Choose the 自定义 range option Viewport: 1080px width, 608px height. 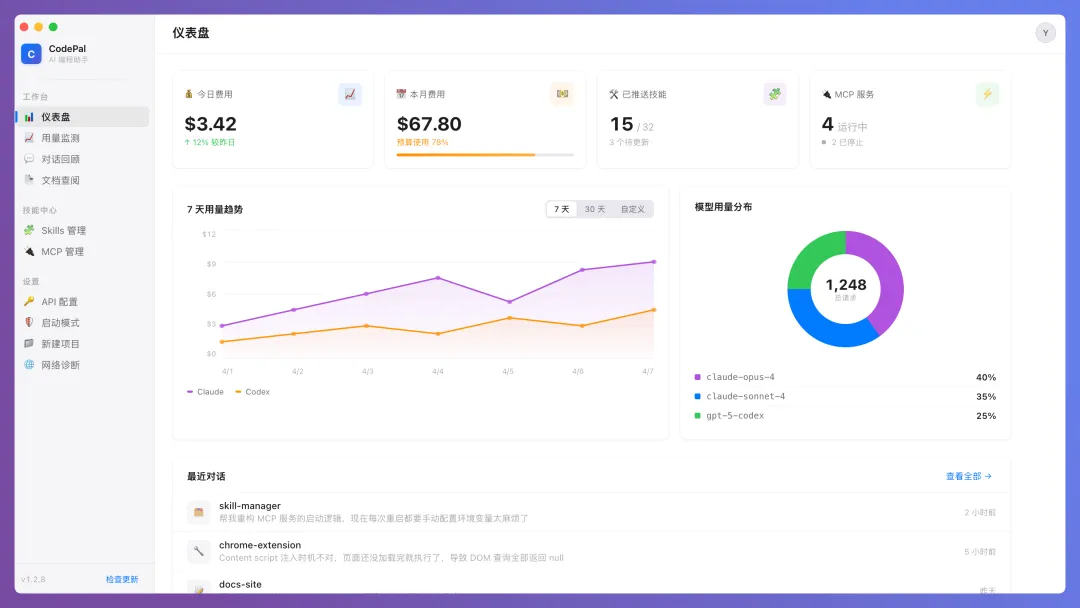pos(633,209)
